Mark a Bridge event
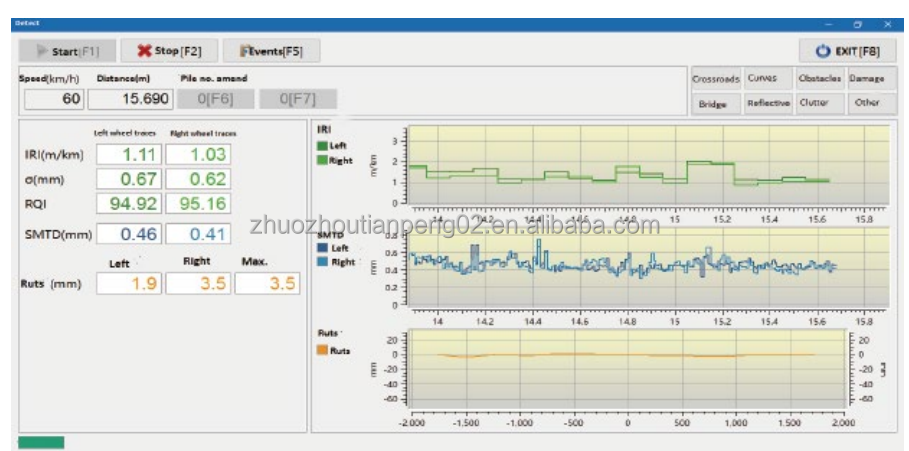The image size is (909, 451). [x=716, y=104]
